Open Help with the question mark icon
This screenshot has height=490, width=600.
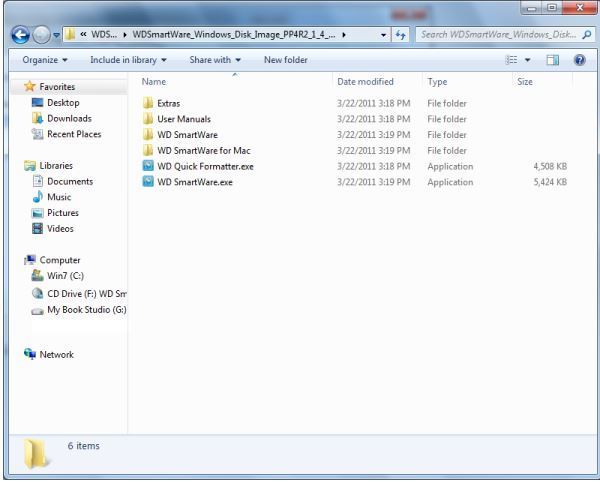[x=579, y=60]
